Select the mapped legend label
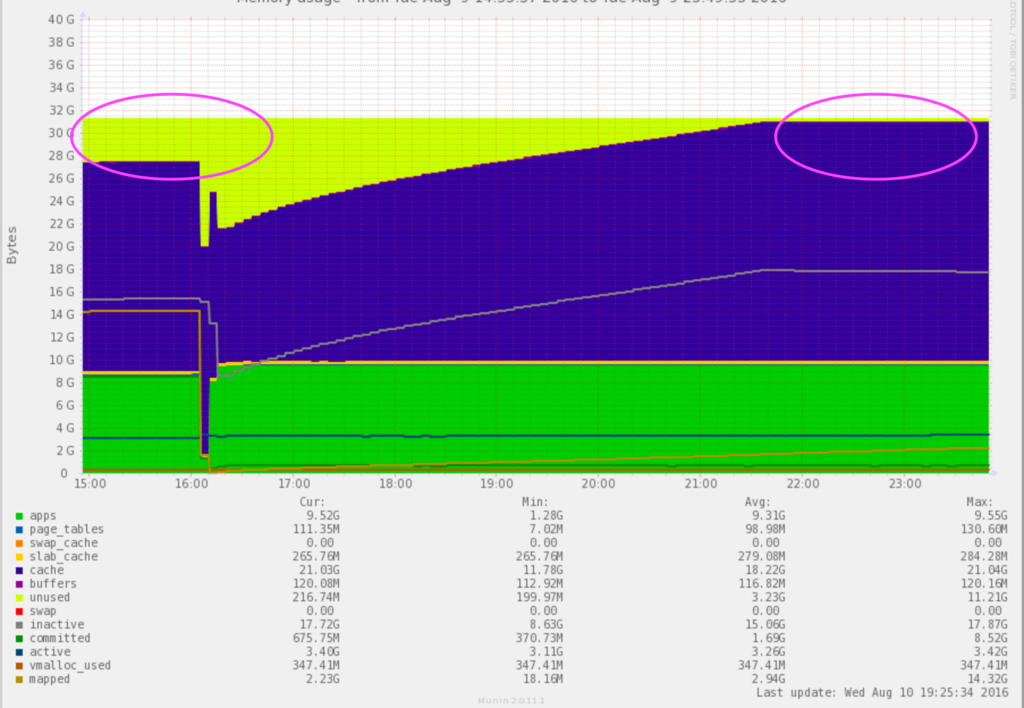The width and height of the screenshot is (1024, 708). [50, 680]
